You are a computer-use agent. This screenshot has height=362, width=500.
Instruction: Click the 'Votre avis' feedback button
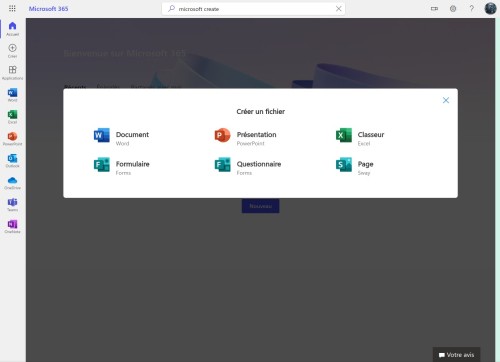(x=456, y=355)
